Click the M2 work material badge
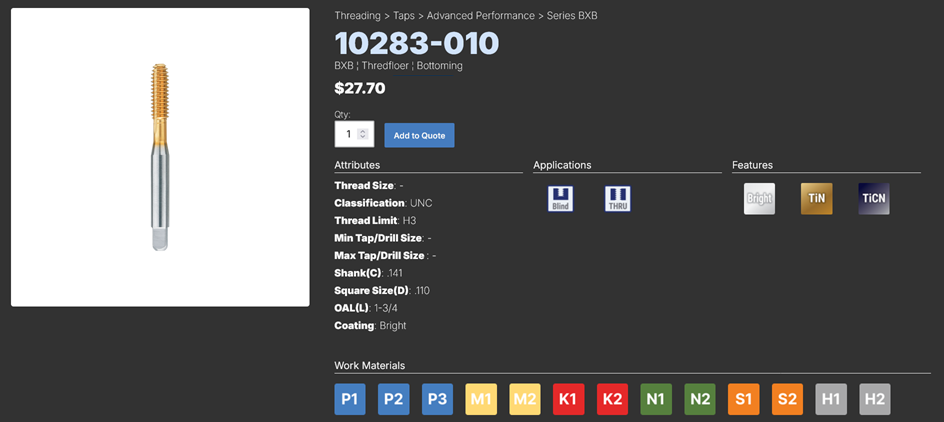This screenshot has width=944, height=422. (525, 399)
